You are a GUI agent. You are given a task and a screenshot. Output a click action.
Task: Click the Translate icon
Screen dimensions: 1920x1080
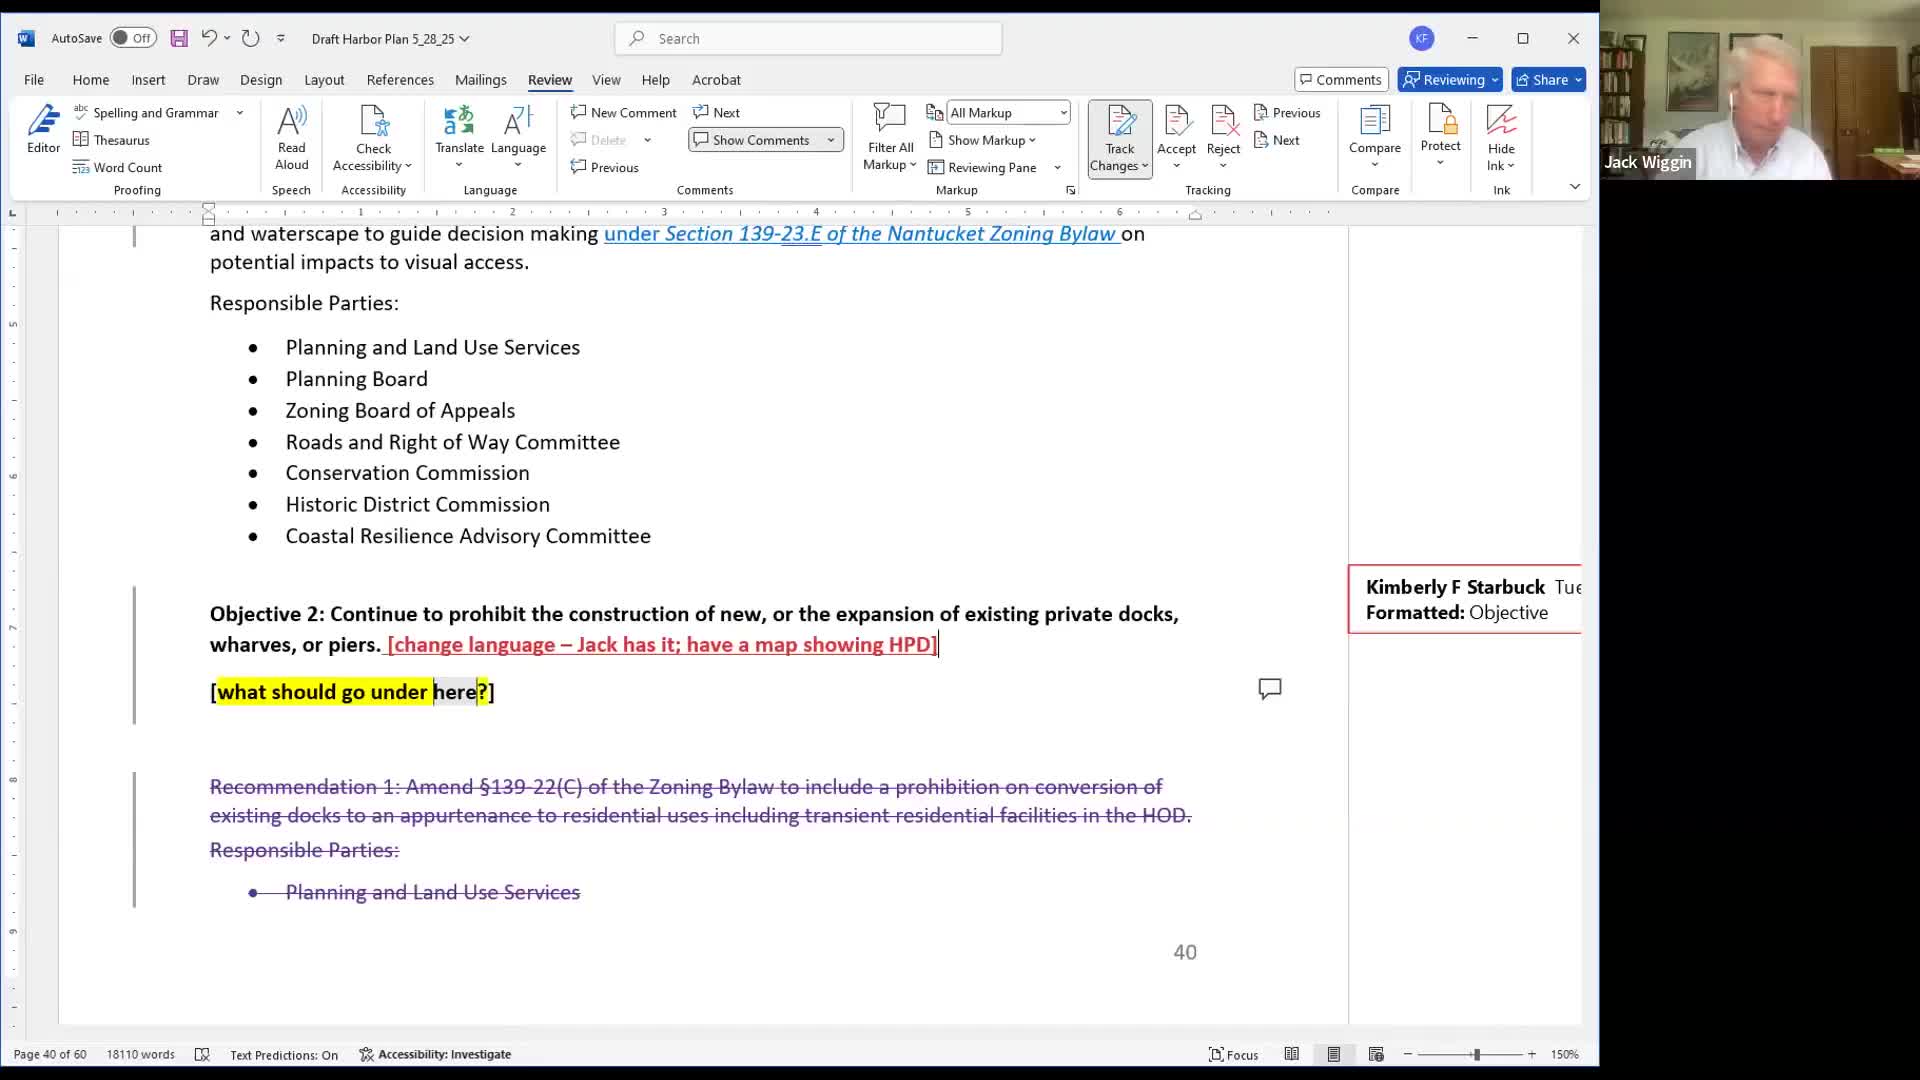click(x=459, y=123)
